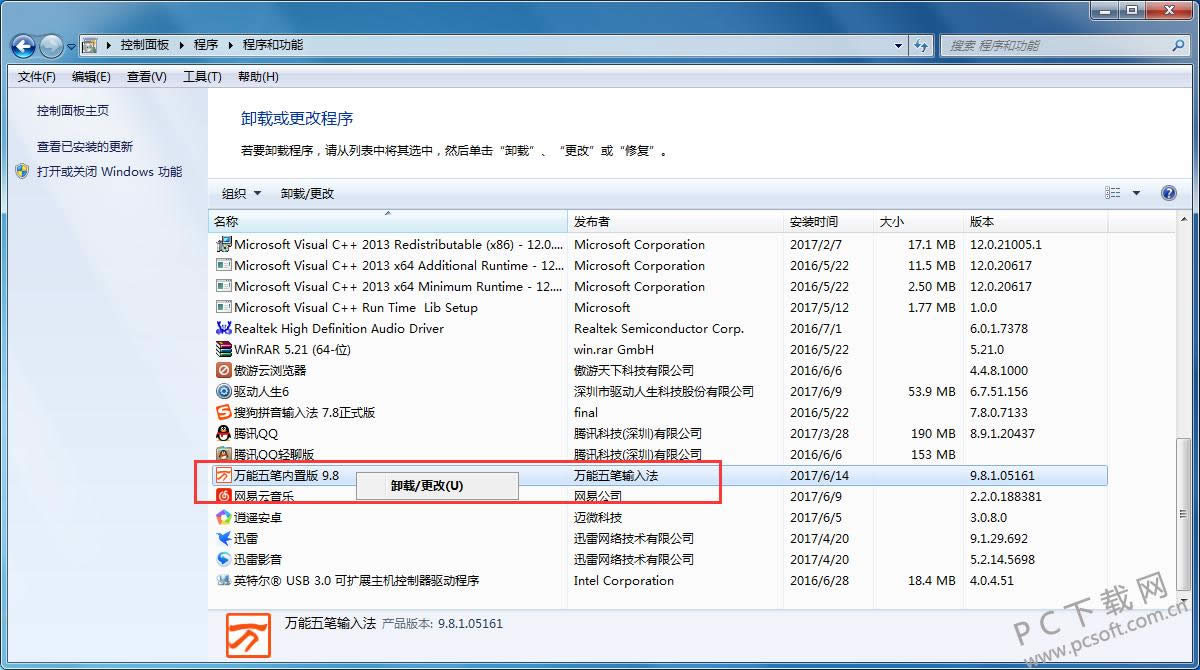1200x670 pixels.
Task: Open the view options dropdown arrow
Action: pyautogui.click(x=1136, y=193)
